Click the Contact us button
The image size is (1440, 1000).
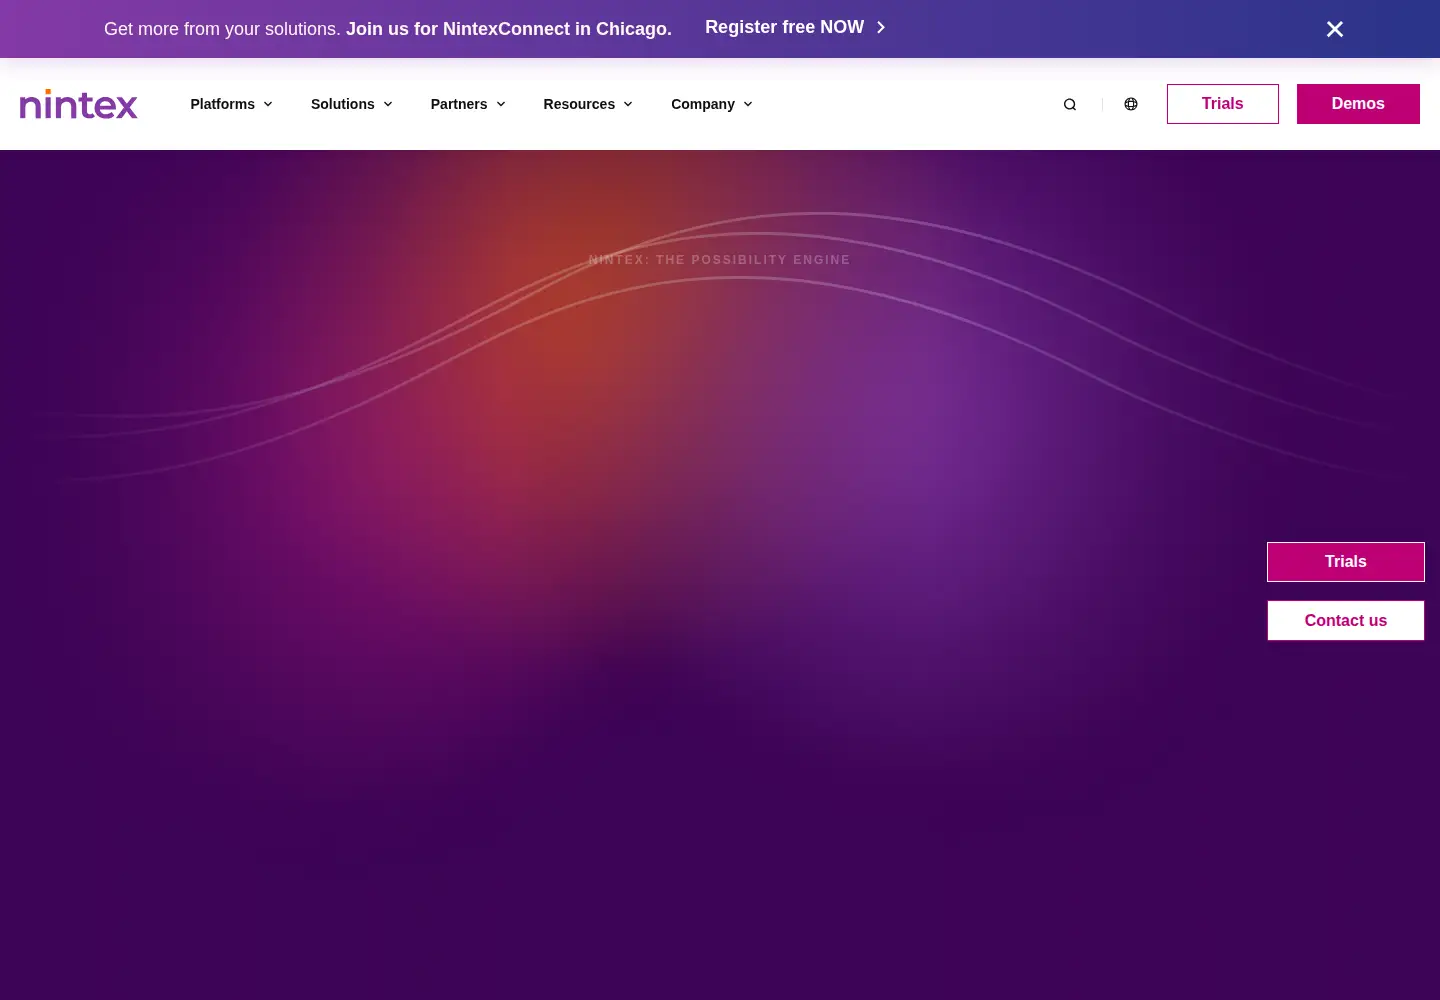click(1346, 621)
